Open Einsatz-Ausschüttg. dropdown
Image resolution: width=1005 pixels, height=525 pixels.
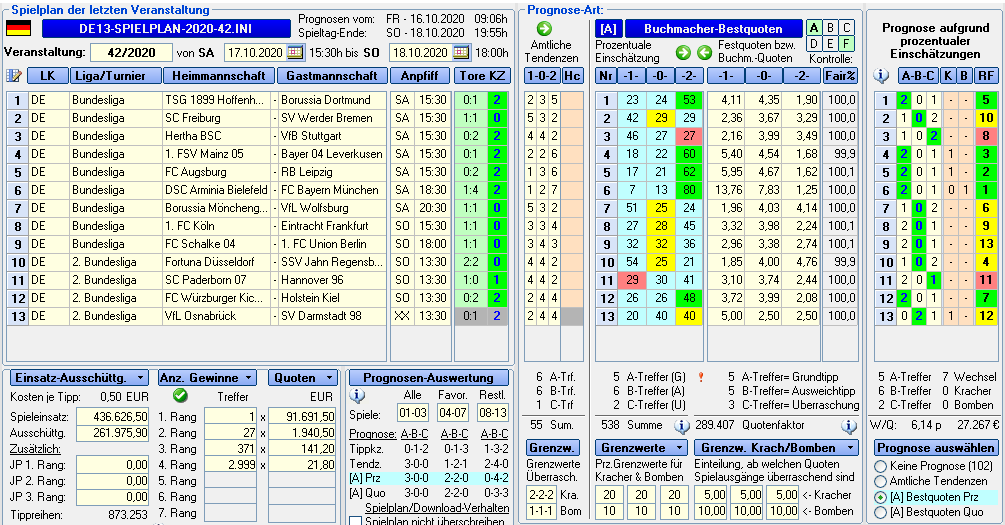[x=79, y=378]
